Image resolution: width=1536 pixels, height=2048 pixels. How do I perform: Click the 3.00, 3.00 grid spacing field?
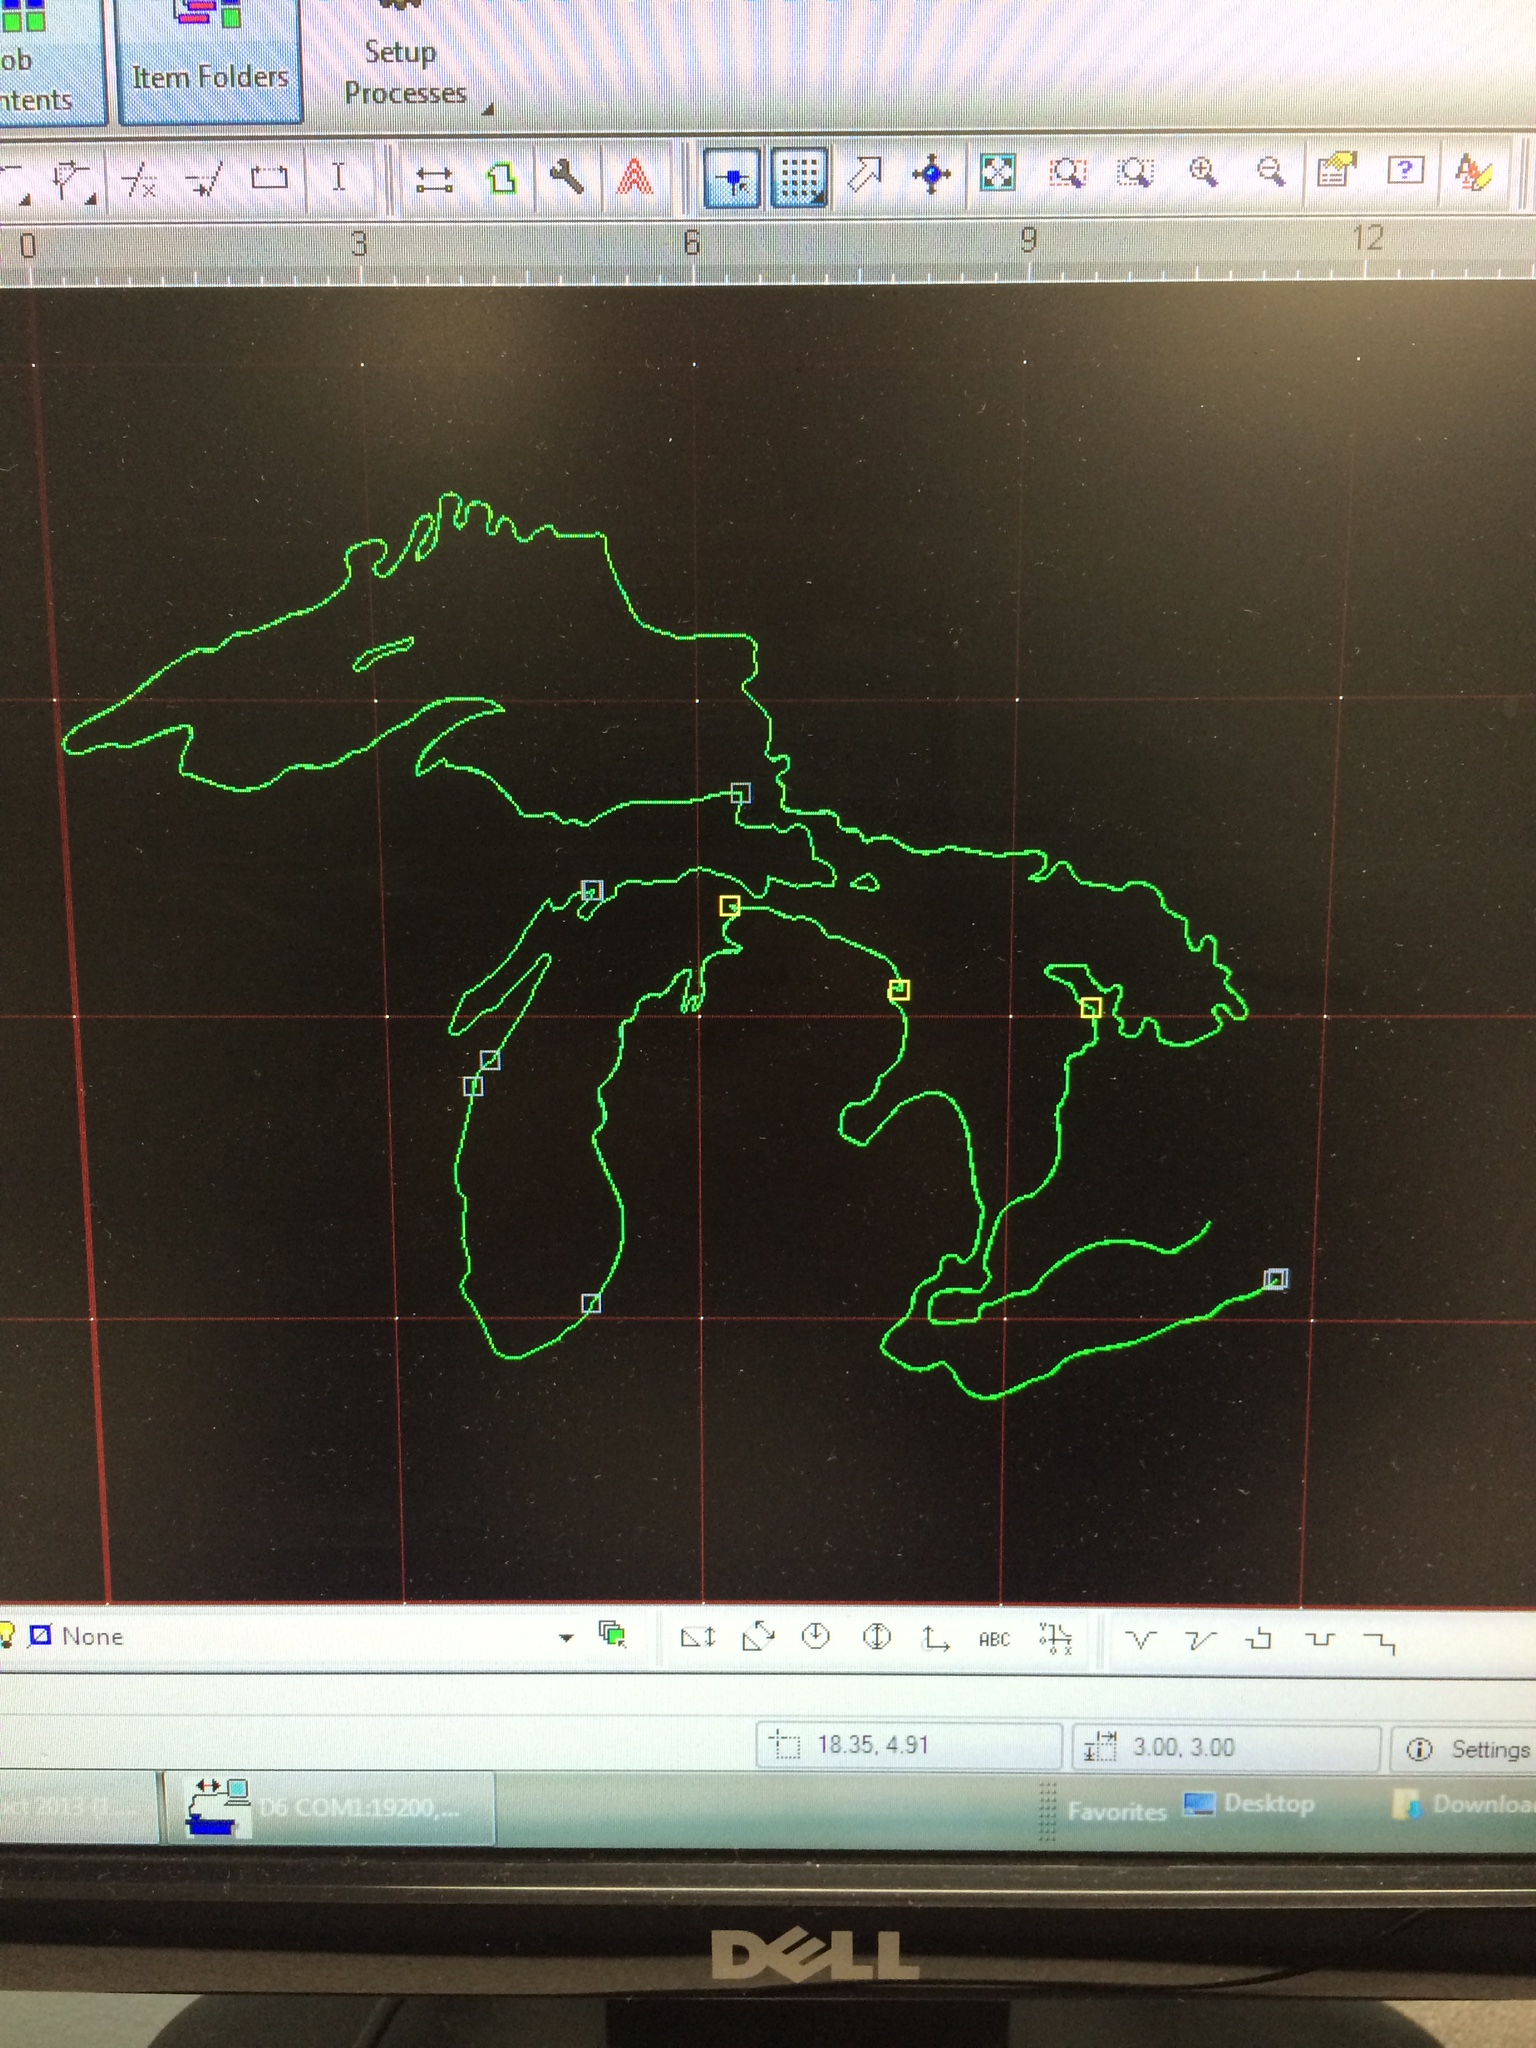point(1226,1748)
